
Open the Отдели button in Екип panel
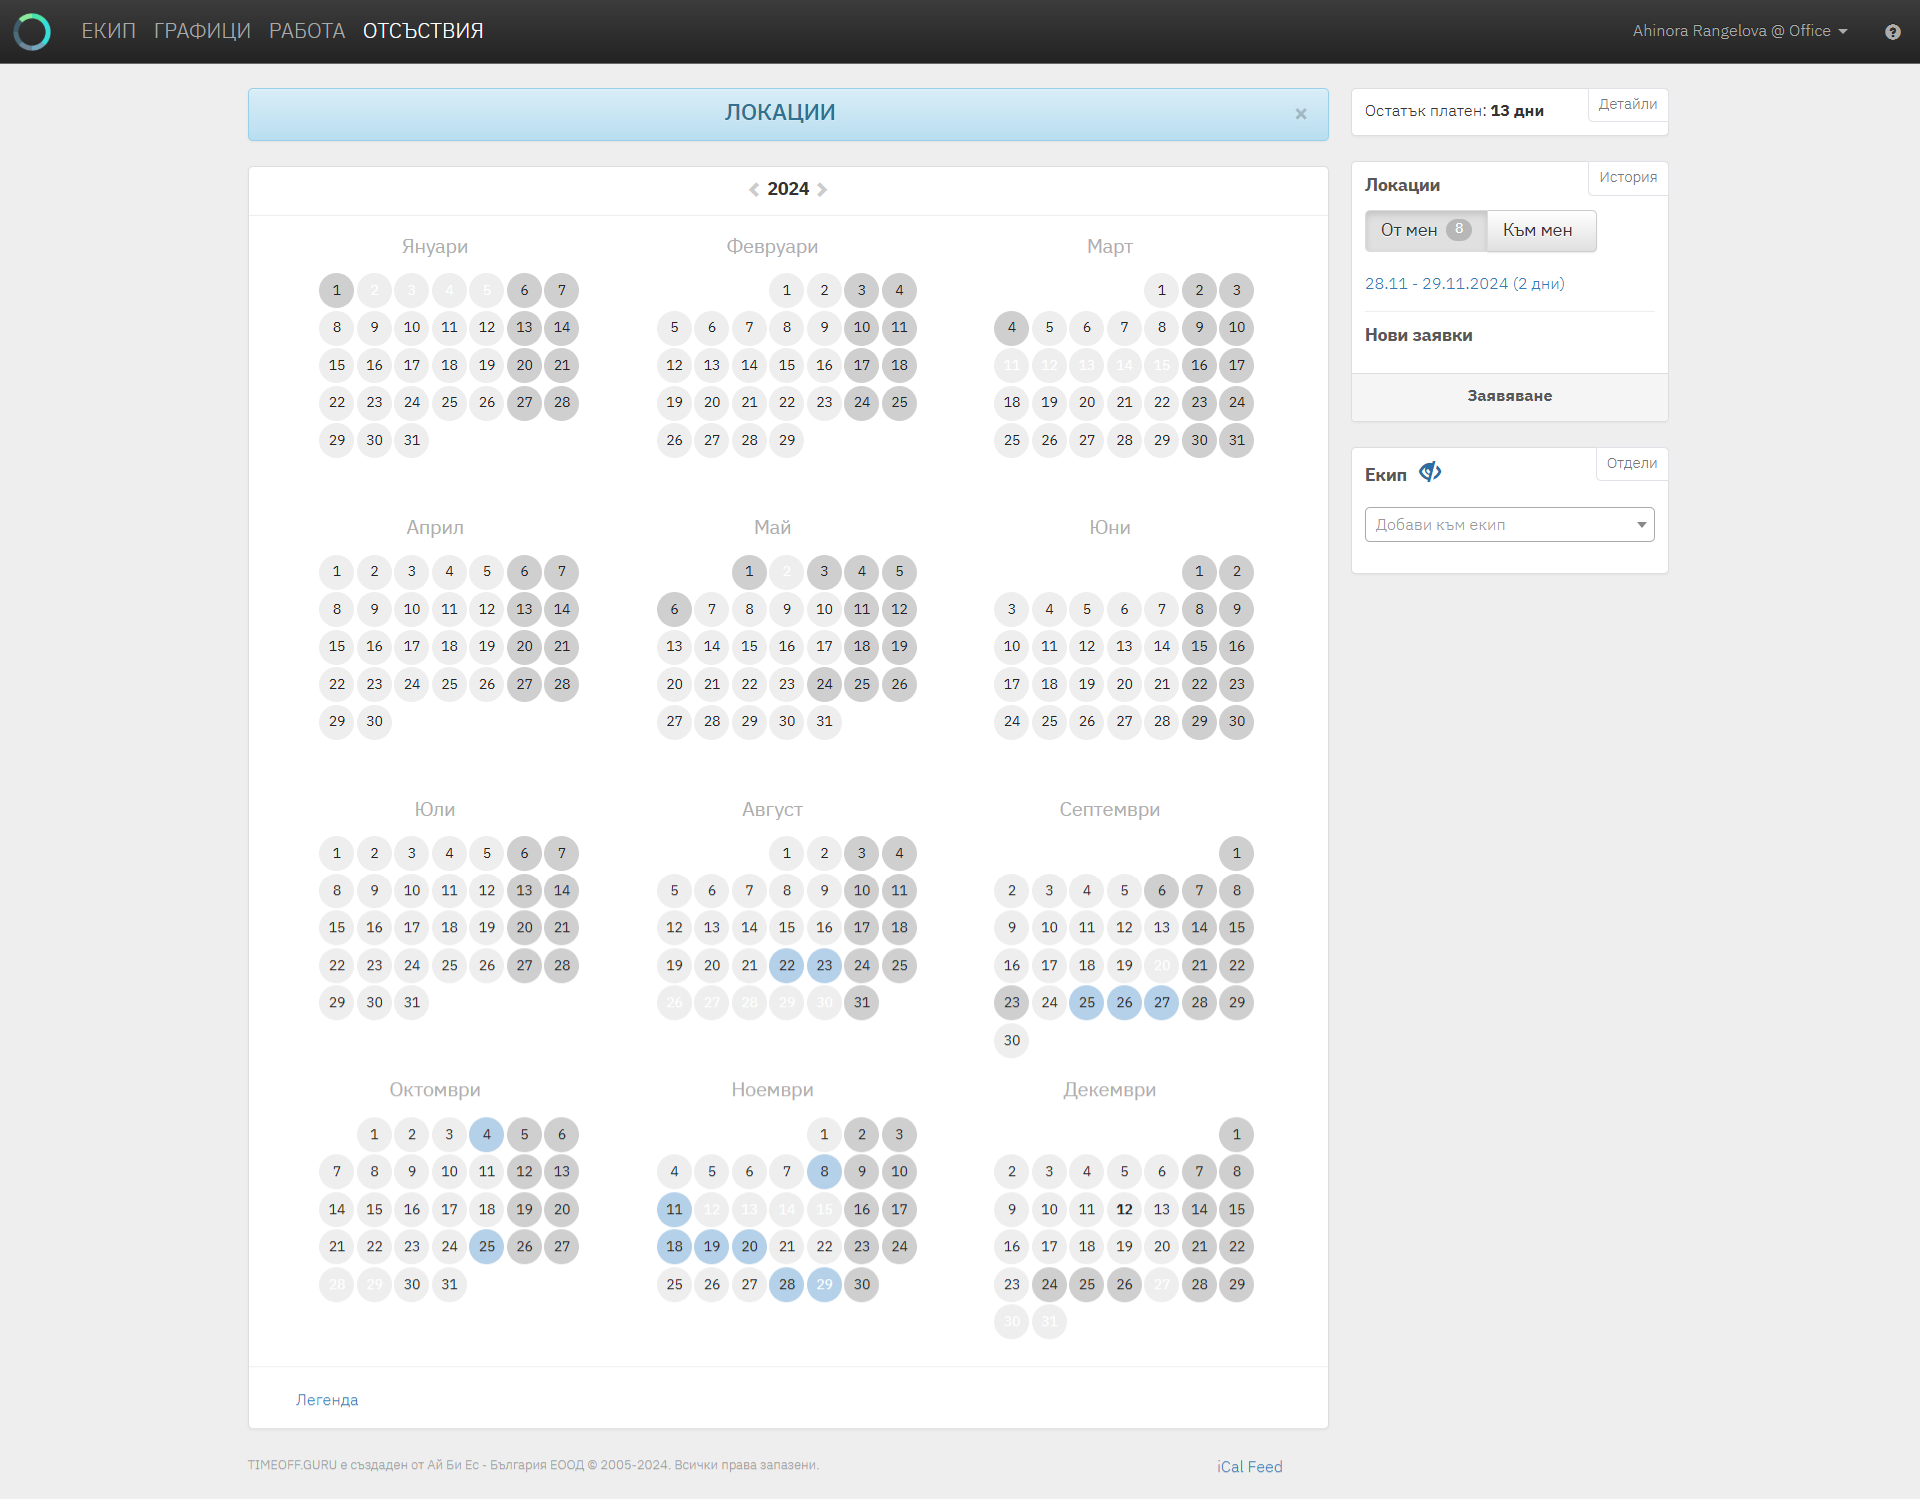click(1631, 463)
